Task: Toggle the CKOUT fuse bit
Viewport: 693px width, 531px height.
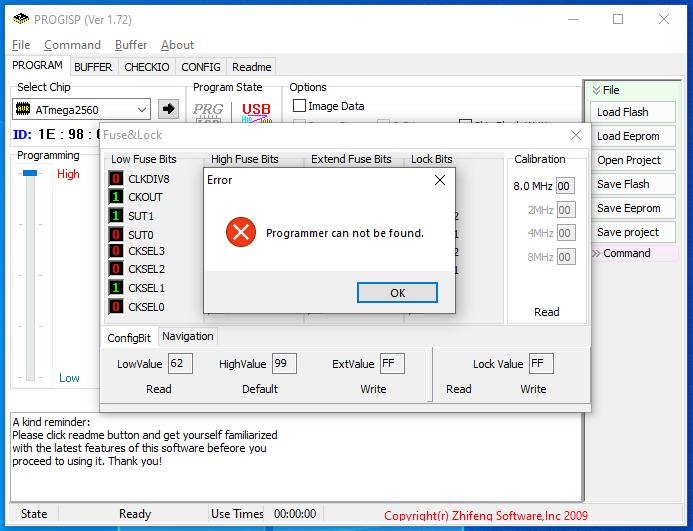Action: 116,197
